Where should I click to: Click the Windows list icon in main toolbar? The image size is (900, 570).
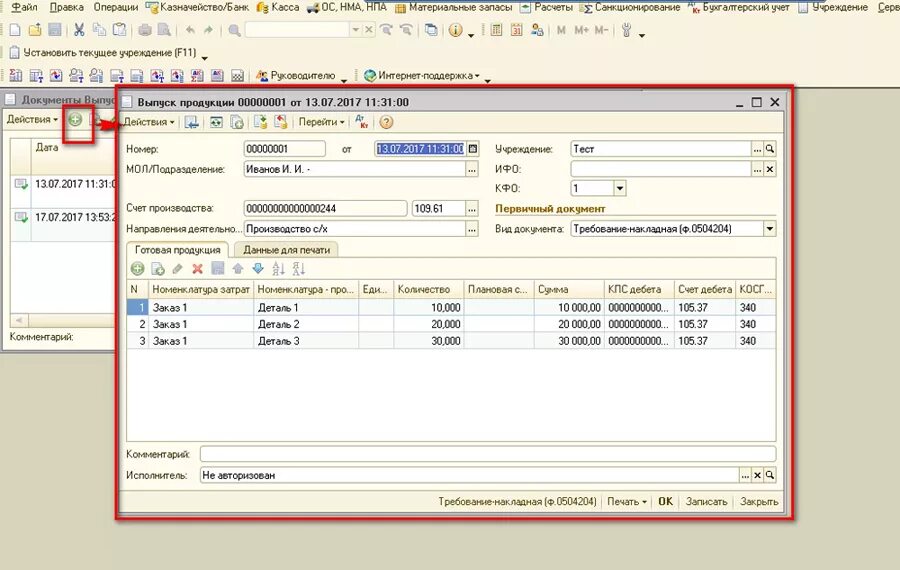point(431,30)
